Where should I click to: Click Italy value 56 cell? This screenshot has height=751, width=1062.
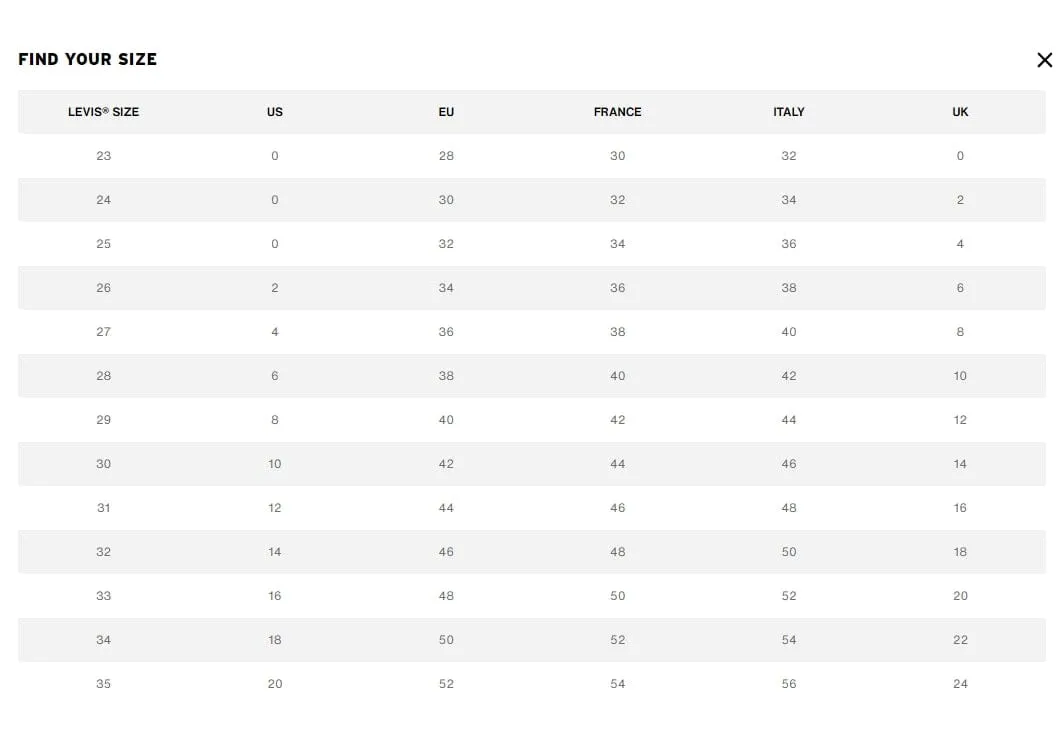(x=789, y=684)
